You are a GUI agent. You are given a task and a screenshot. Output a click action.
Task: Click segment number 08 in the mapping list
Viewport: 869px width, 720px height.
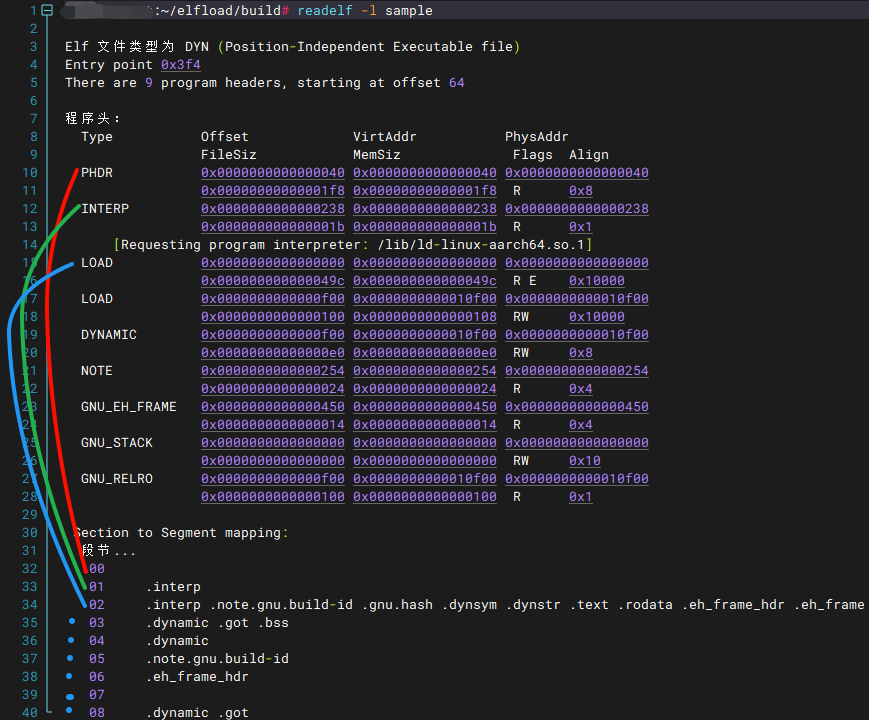[x=97, y=713]
